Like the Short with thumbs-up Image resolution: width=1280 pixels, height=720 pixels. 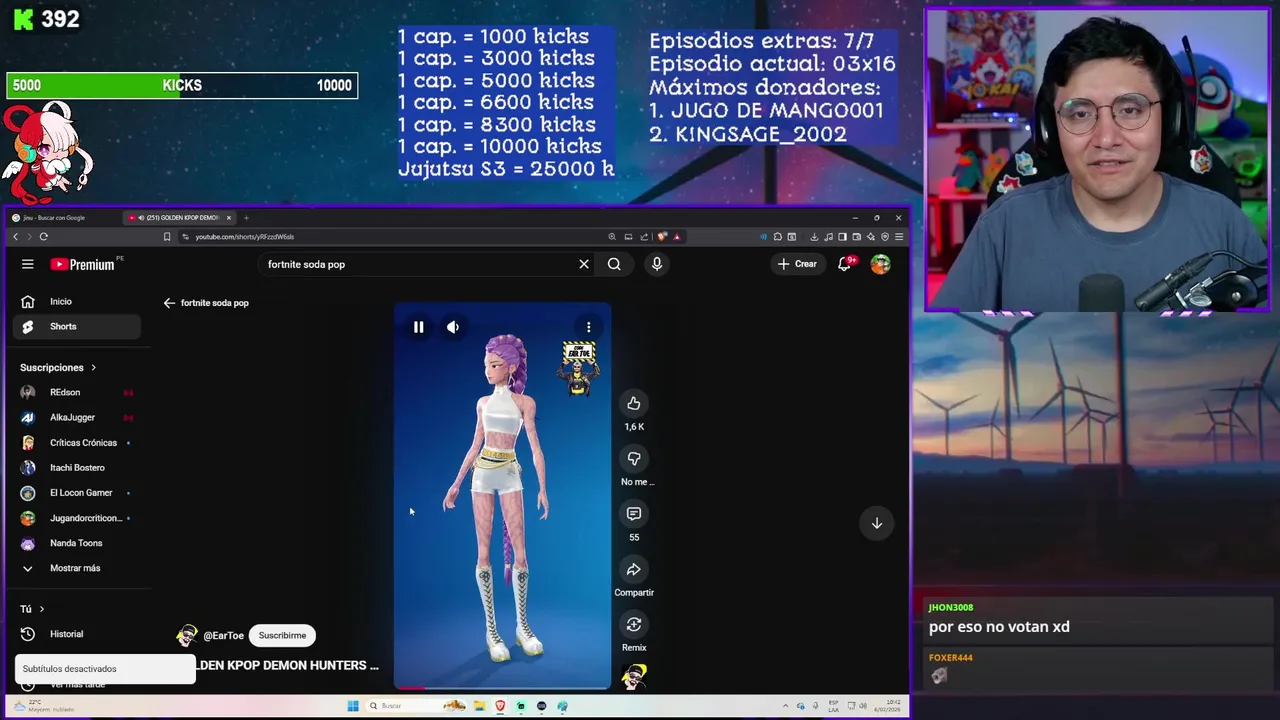(x=634, y=403)
